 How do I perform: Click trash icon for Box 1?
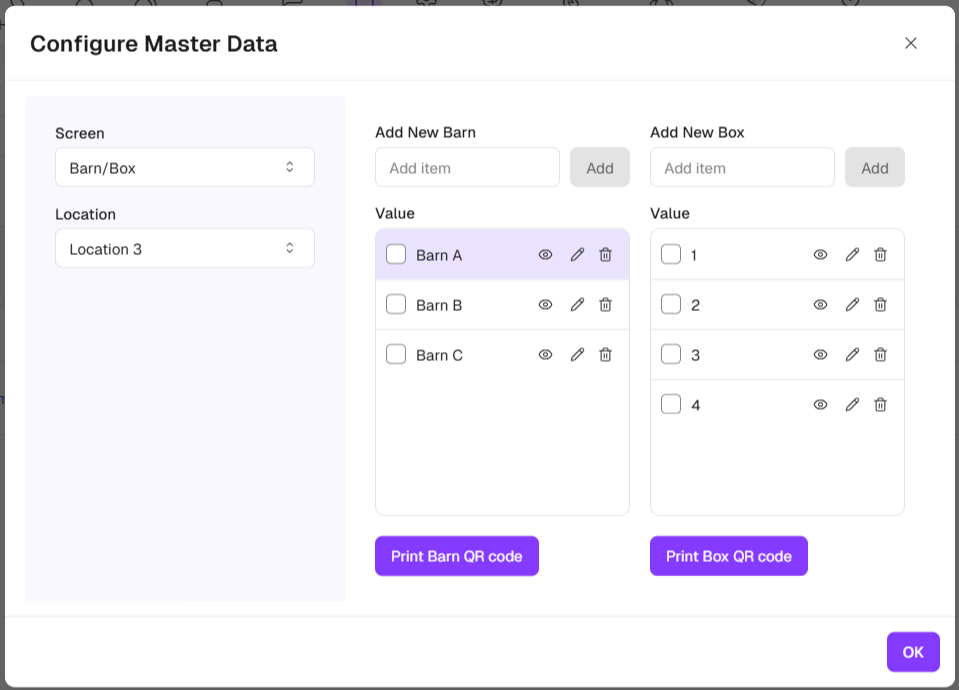pos(880,255)
